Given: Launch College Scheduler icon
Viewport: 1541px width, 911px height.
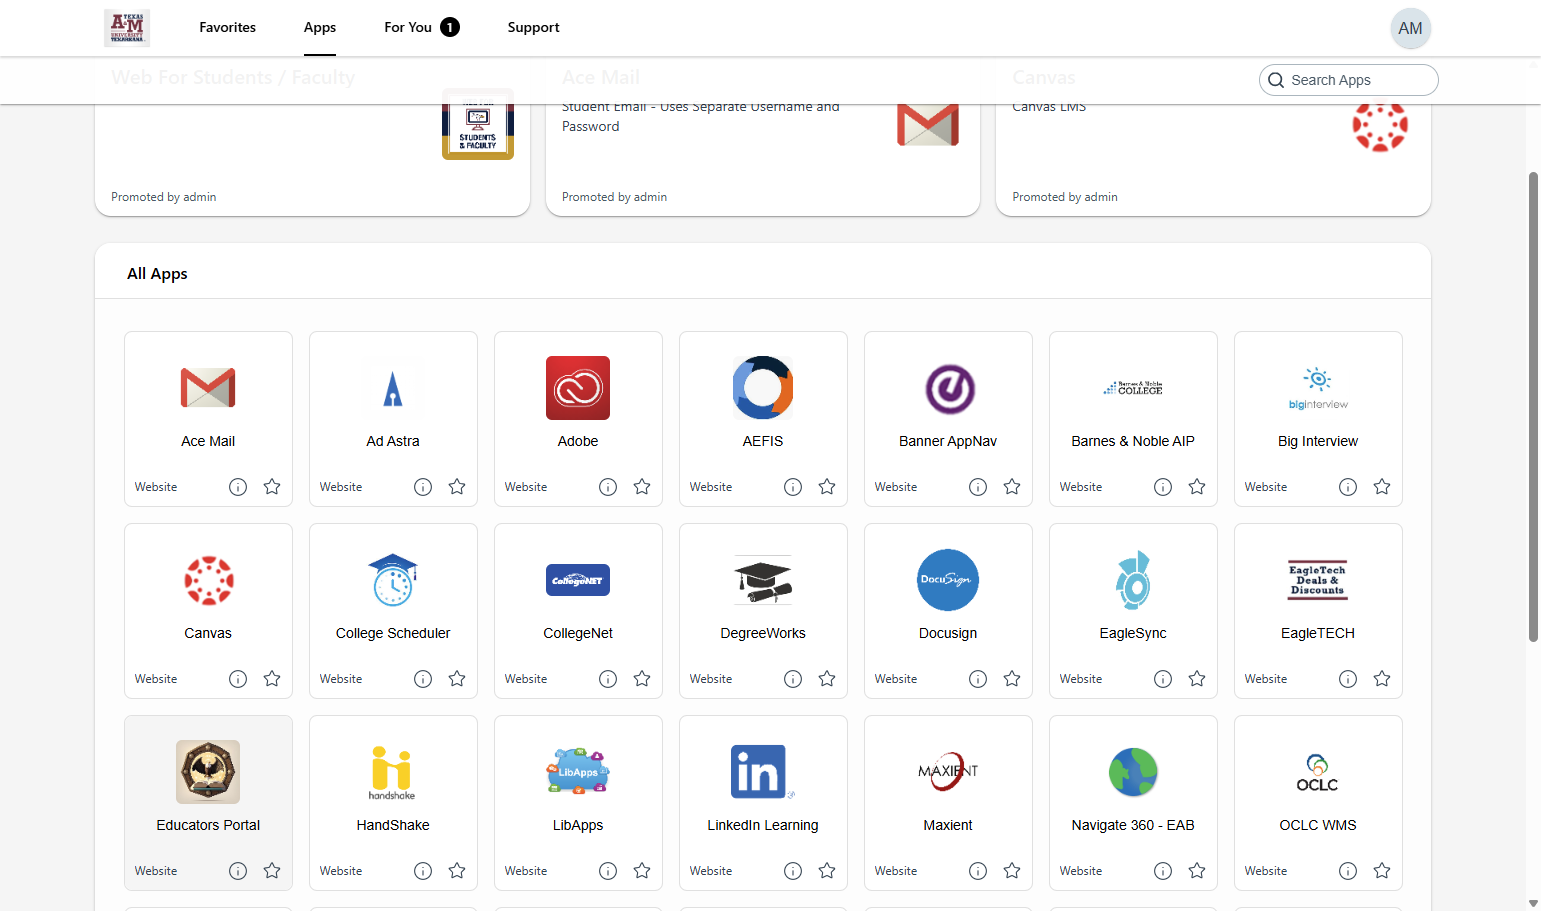Looking at the screenshot, I should 393,580.
